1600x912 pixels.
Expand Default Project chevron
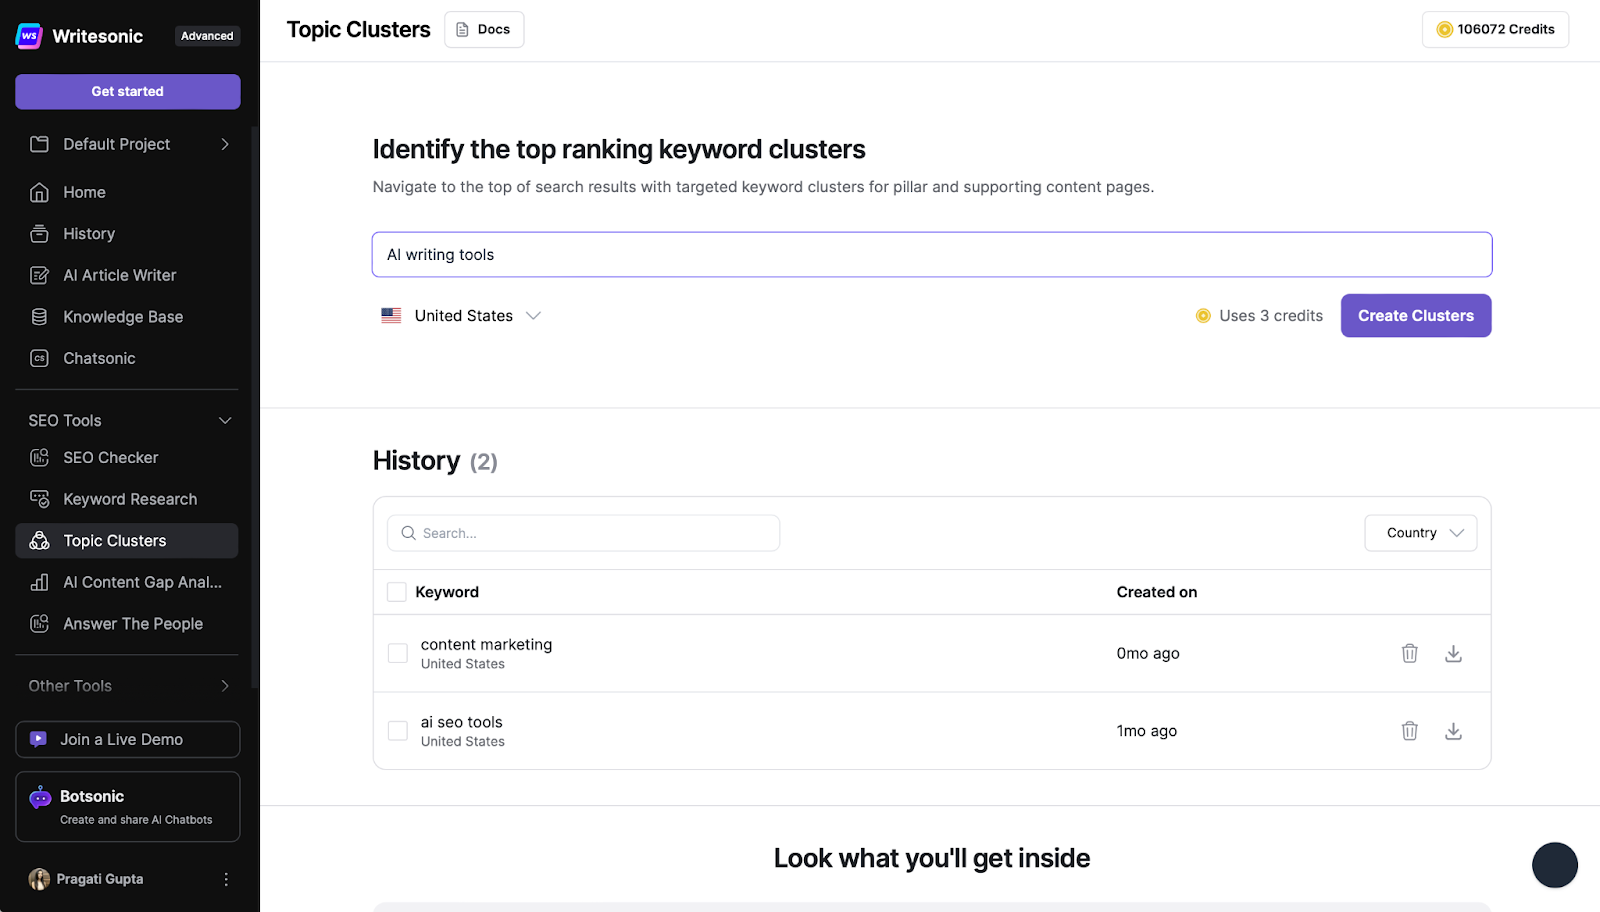click(225, 144)
